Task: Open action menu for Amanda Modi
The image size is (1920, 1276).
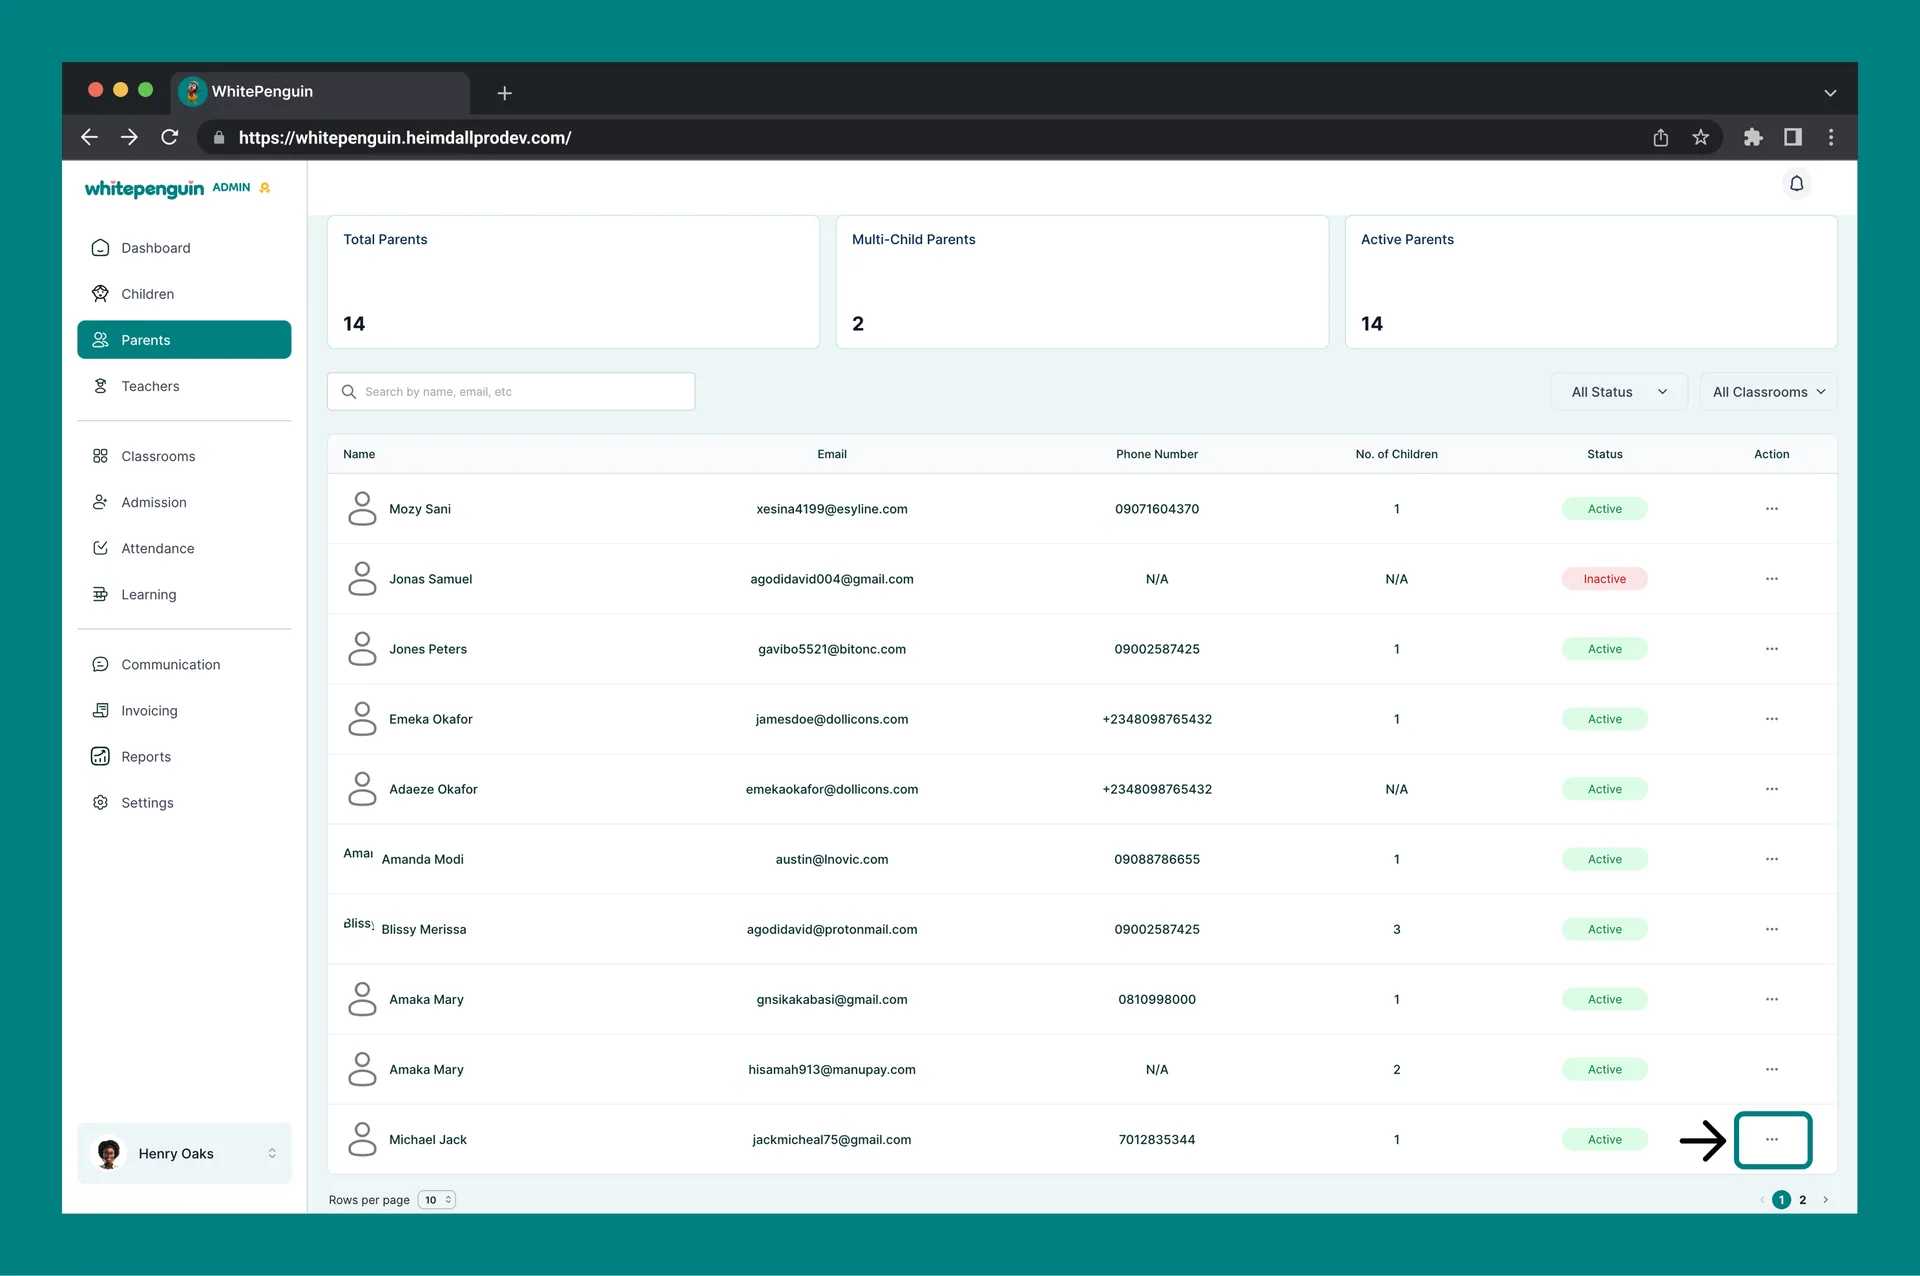Action: [x=1771, y=859]
